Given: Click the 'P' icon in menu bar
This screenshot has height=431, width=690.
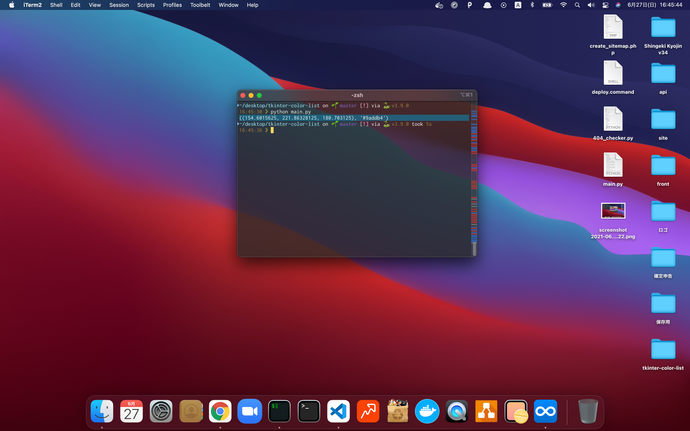Looking at the screenshot, I should (x=470, y=5).
